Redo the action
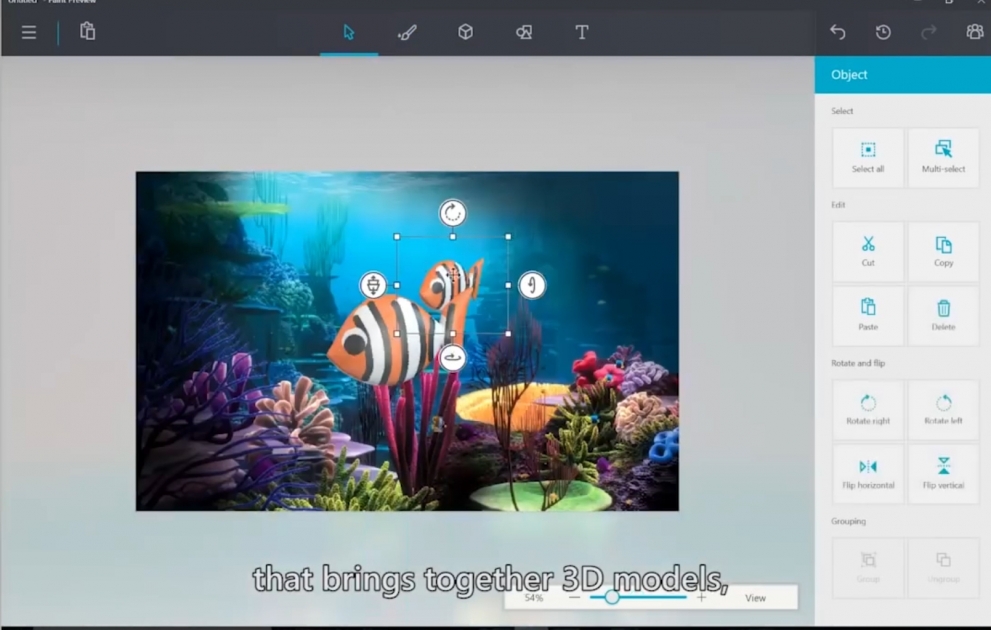 coord(928,32)
